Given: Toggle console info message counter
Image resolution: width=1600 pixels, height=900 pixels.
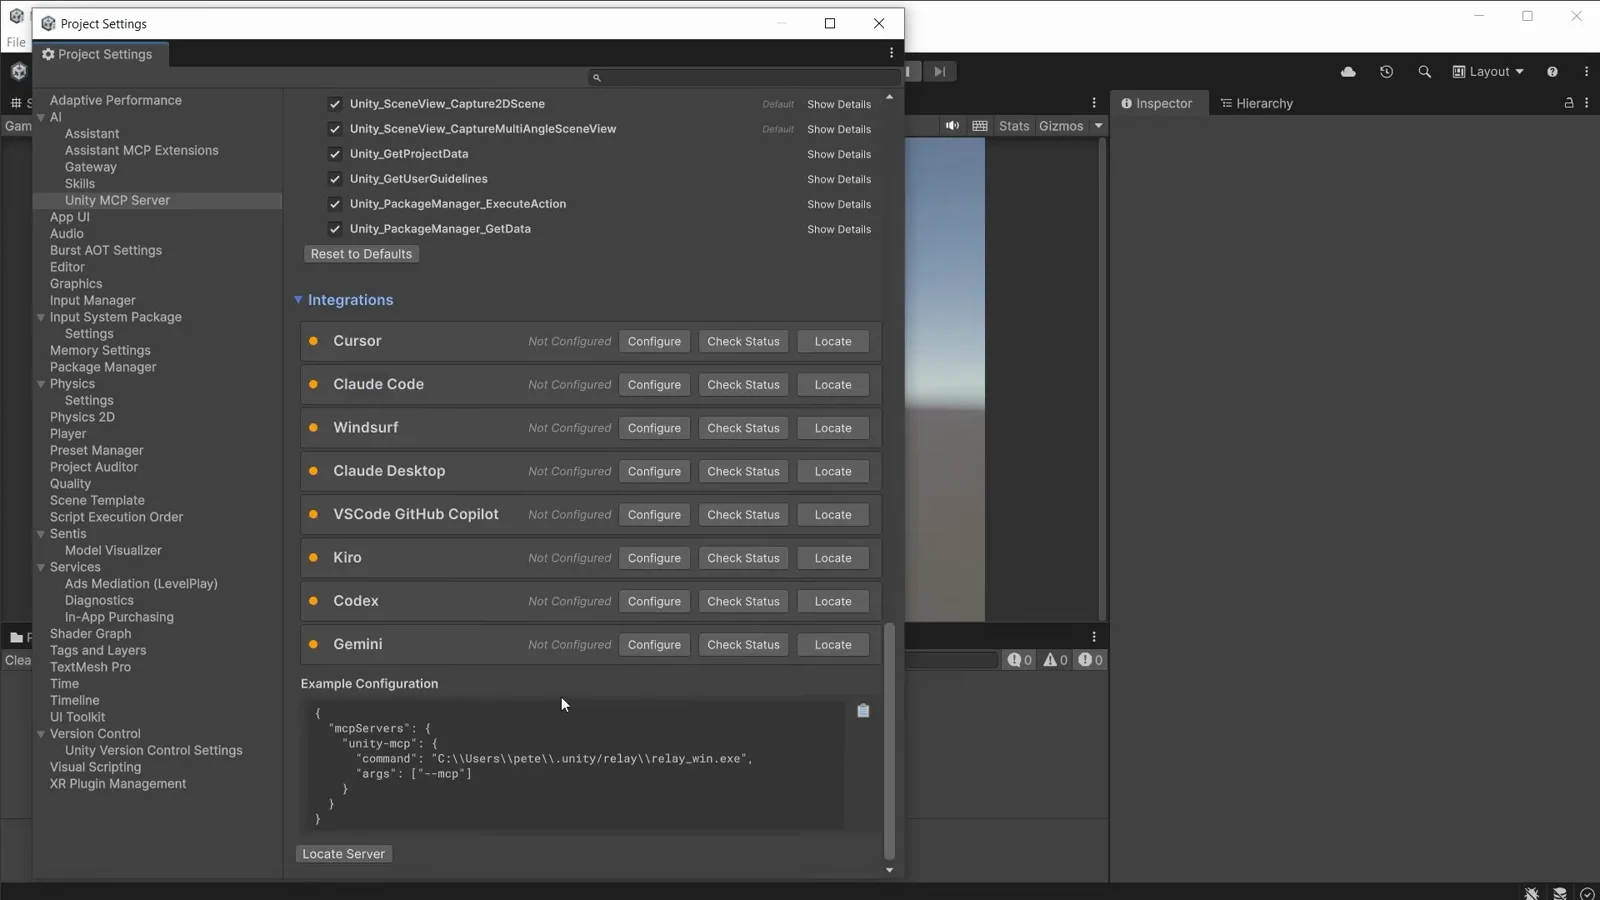Looking at the screenshot, I should click(1020, 660).
